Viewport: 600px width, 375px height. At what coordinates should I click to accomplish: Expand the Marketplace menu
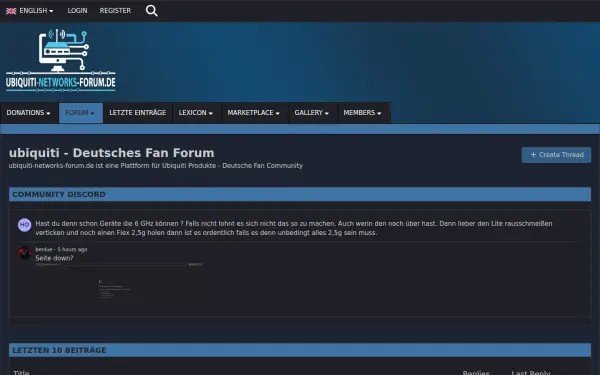click(254, 113)
